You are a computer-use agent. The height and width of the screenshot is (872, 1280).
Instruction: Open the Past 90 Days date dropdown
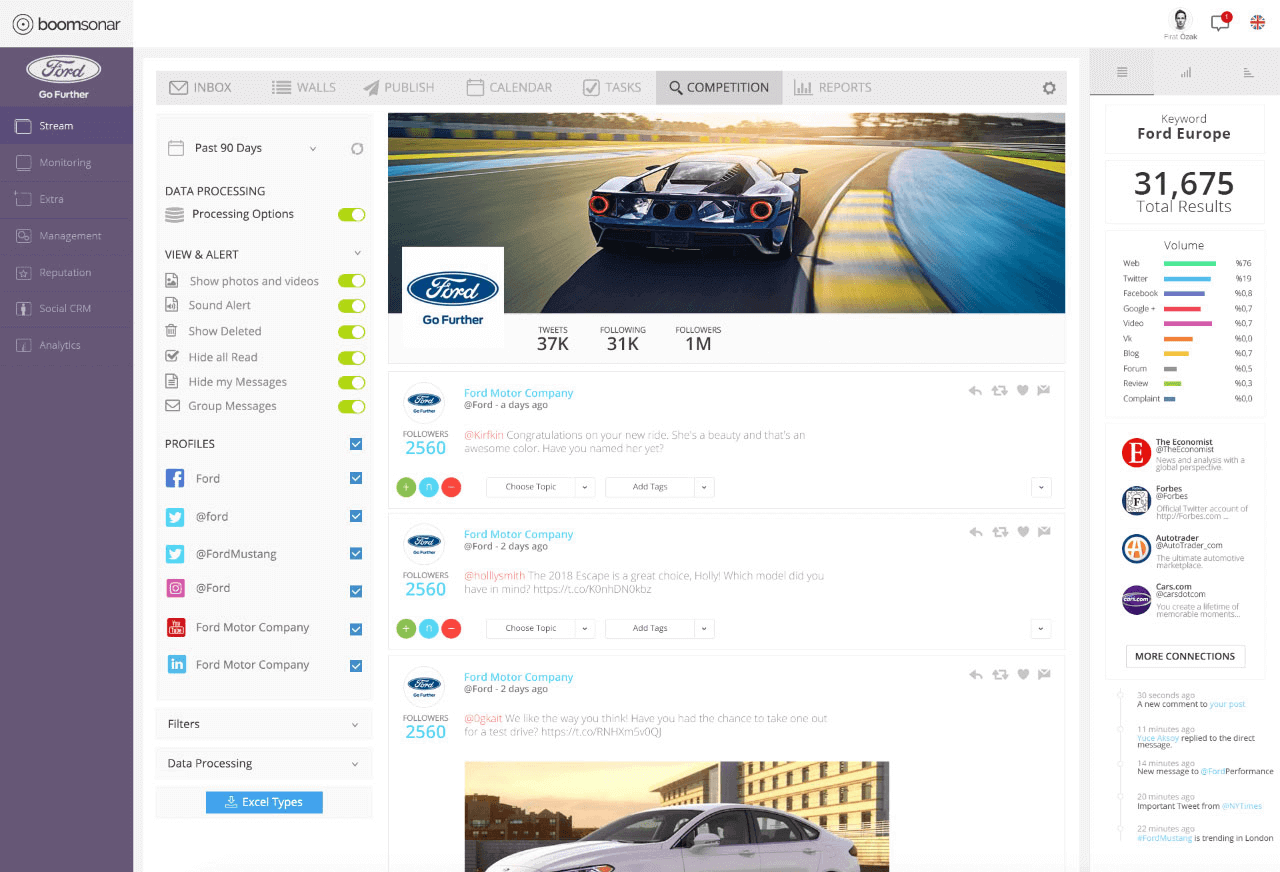coord(243,148)
